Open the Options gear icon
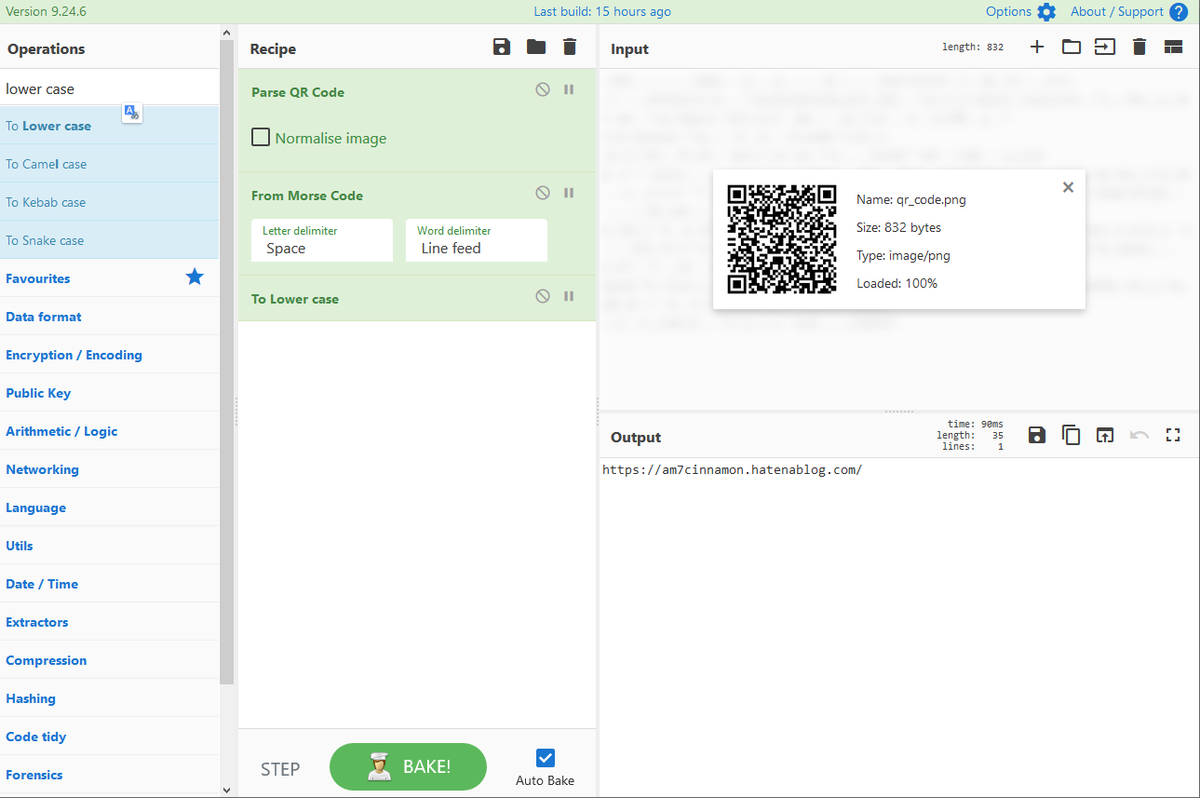This screenshot has width=1200, height=798. 1046,12
